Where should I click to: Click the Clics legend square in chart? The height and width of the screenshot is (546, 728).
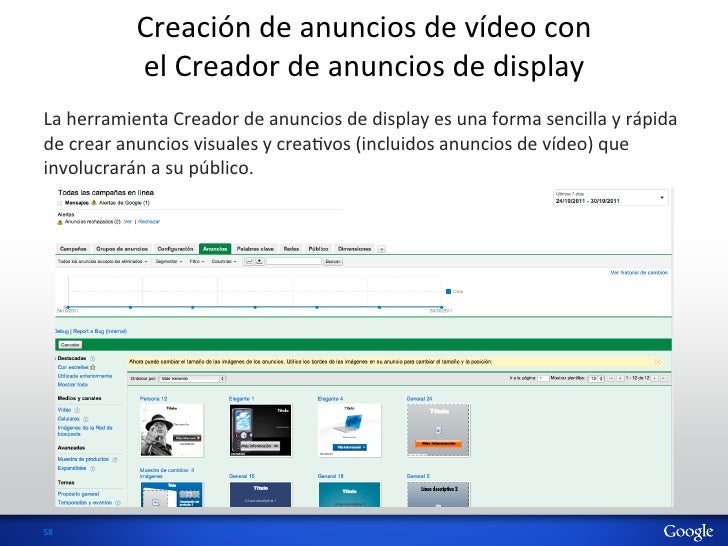[x=448, y=292]
